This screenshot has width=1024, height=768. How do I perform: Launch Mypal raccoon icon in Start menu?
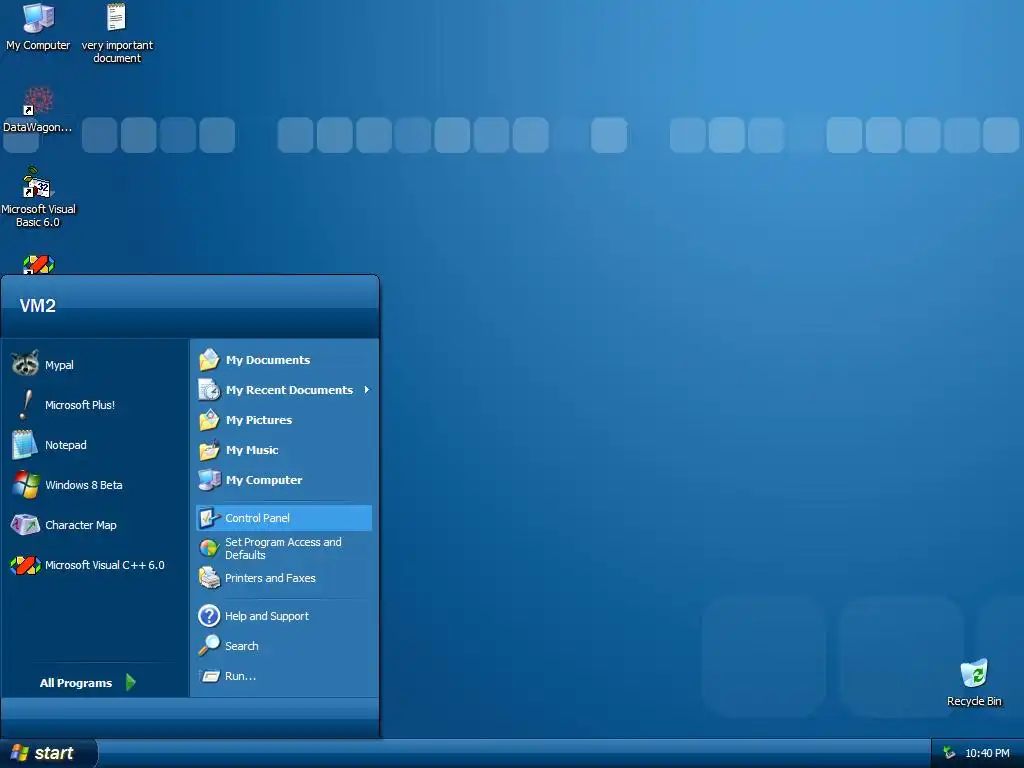(x=25, y=364)
